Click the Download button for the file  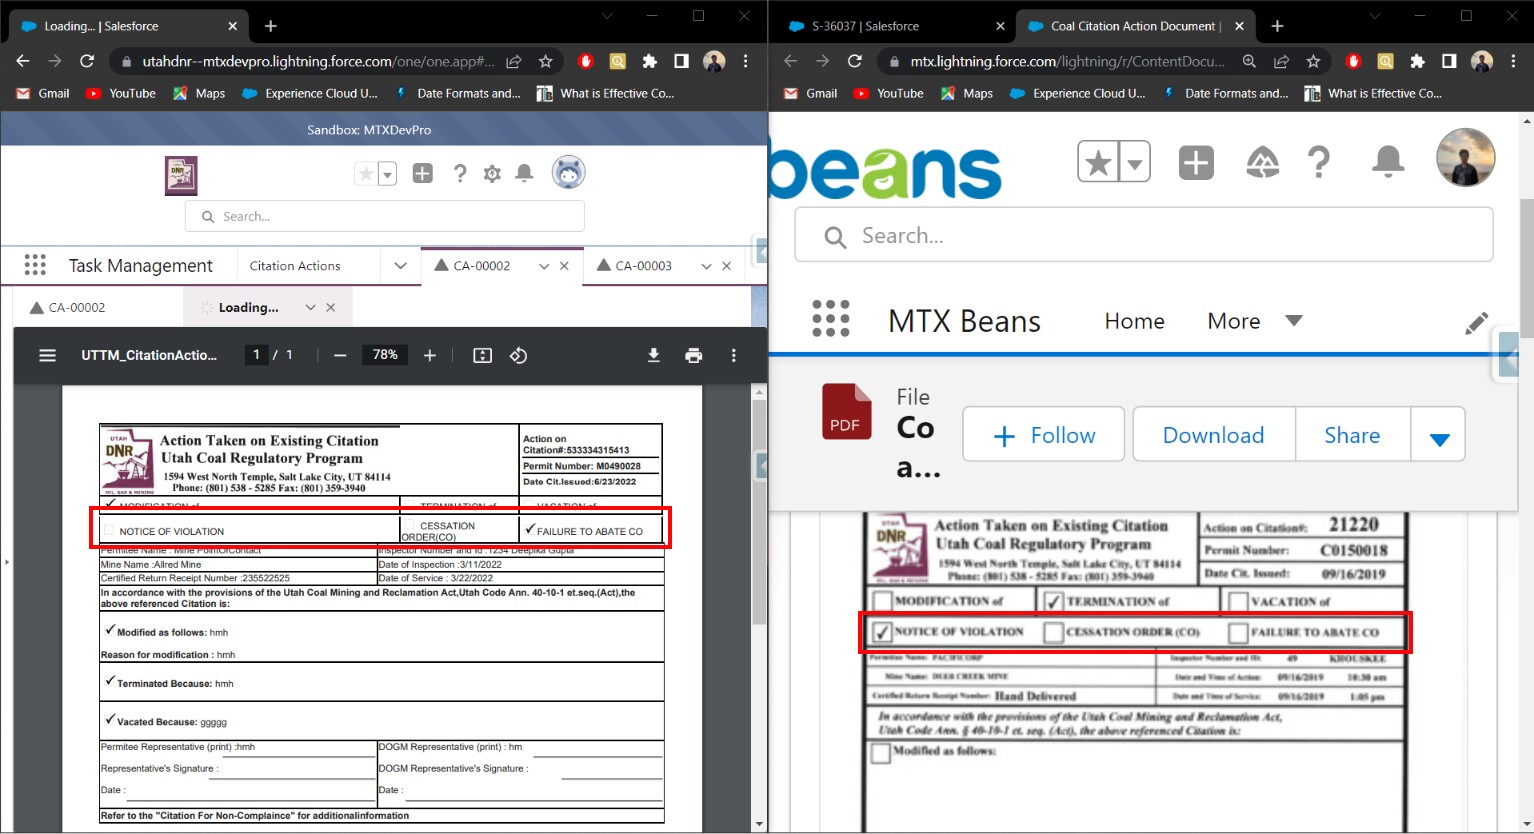tap(1213, 434)
